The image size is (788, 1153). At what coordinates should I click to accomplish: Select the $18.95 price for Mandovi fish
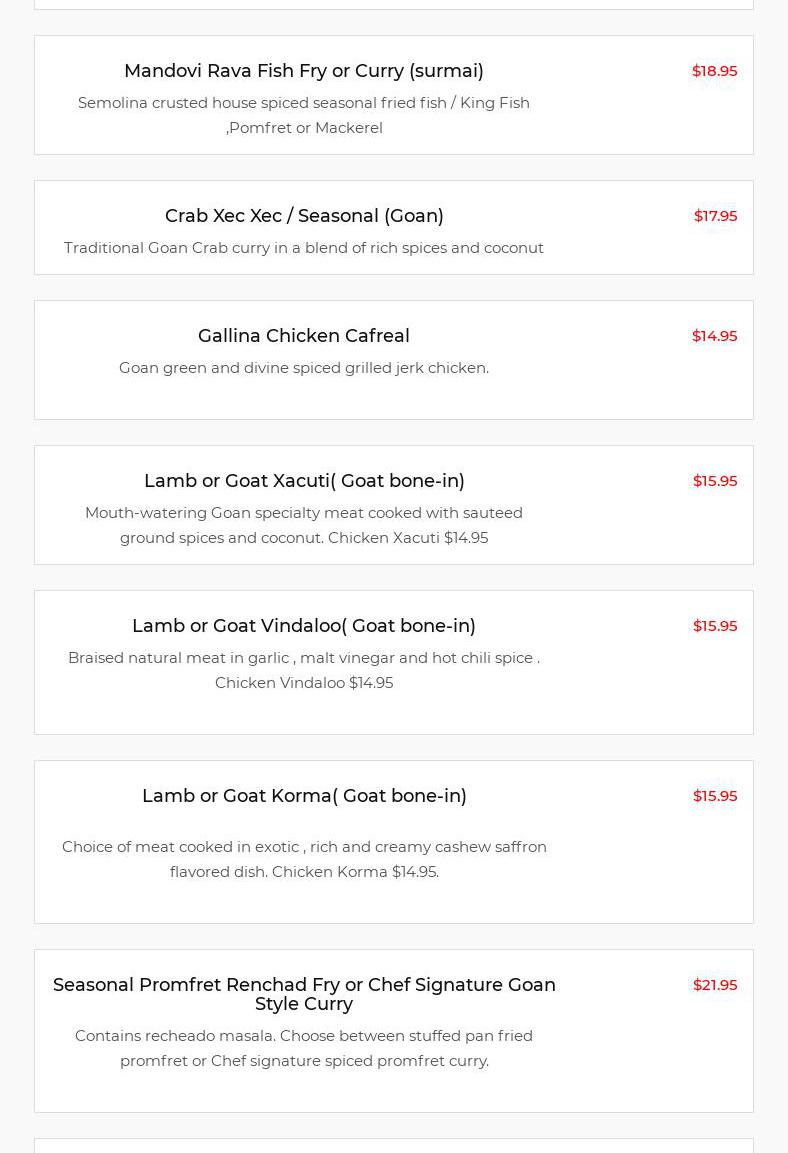pyautogui.click(x=714, y=71)
